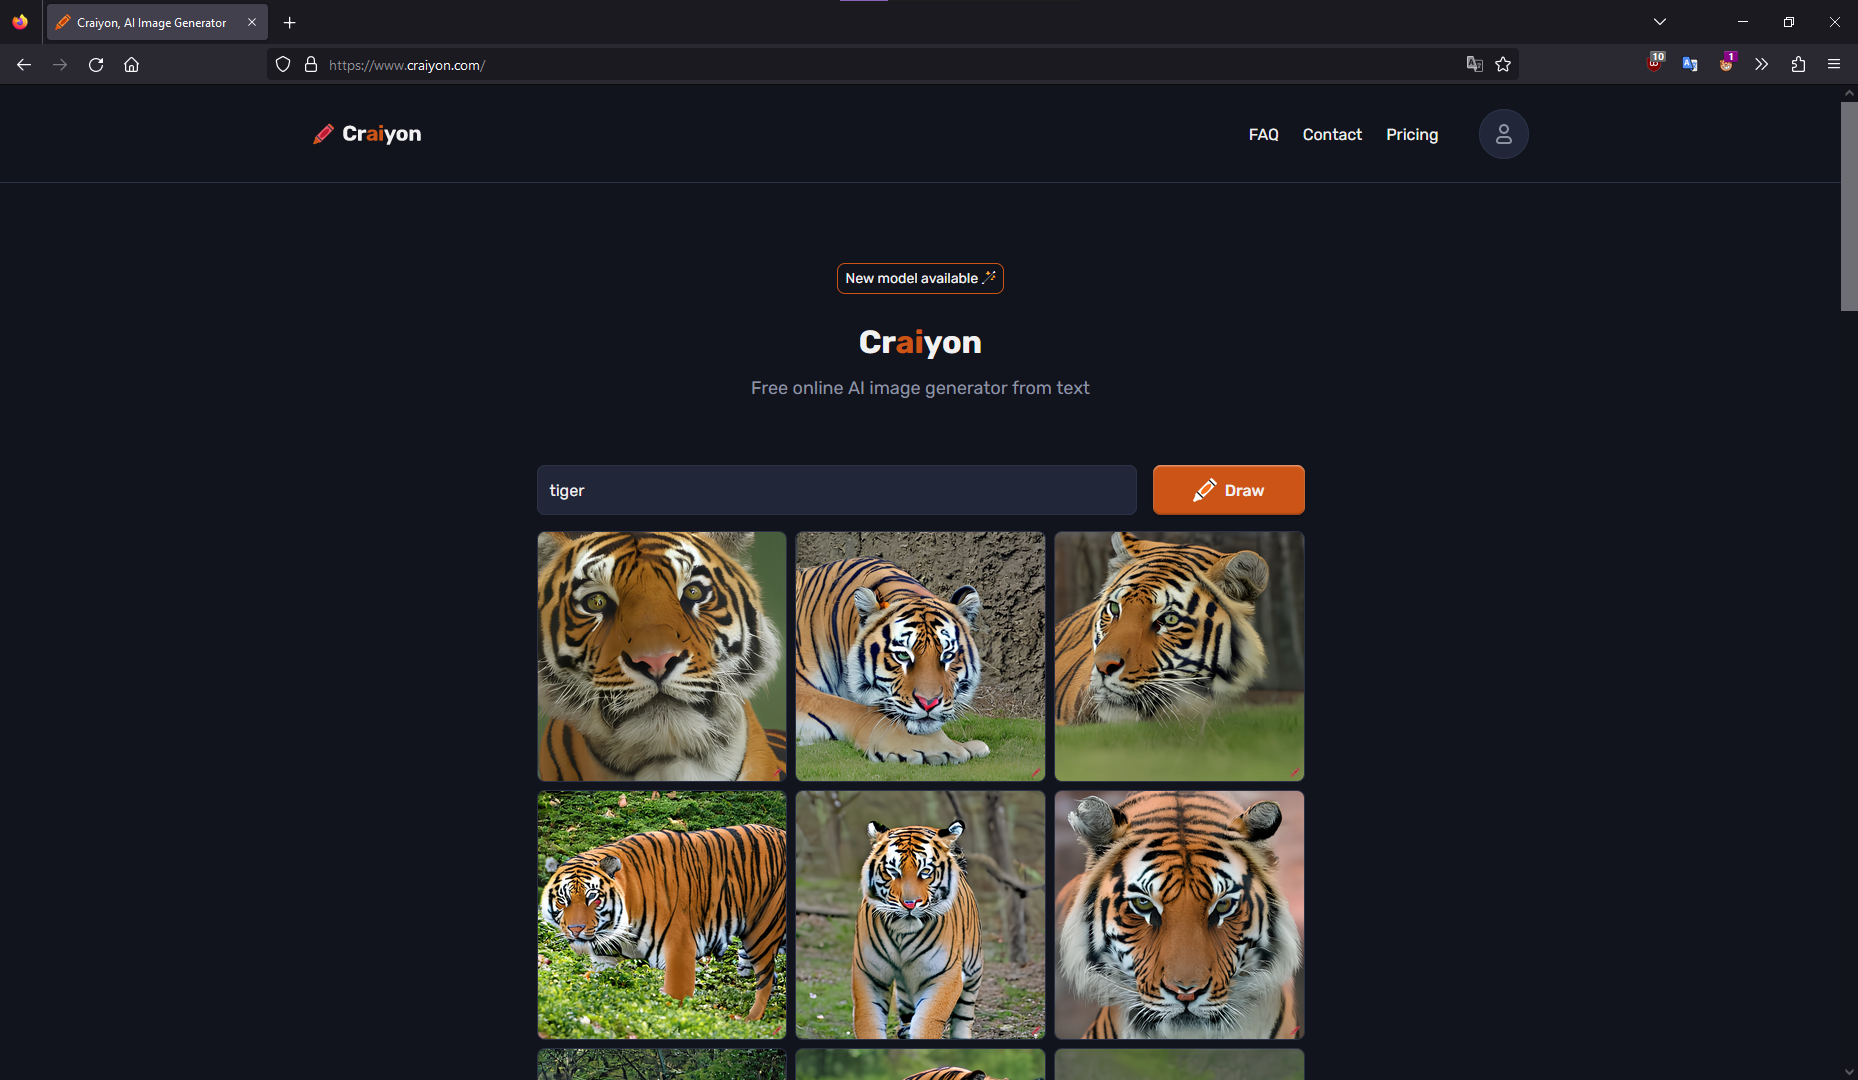
Task: Open the tracking protection shield icon
Action: [x=283, y=64]
